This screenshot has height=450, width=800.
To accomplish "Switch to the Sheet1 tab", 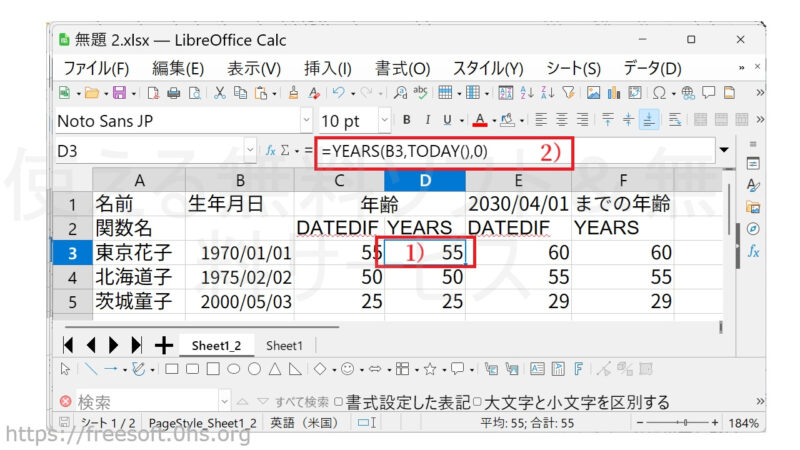I will [x=284, y=345].
